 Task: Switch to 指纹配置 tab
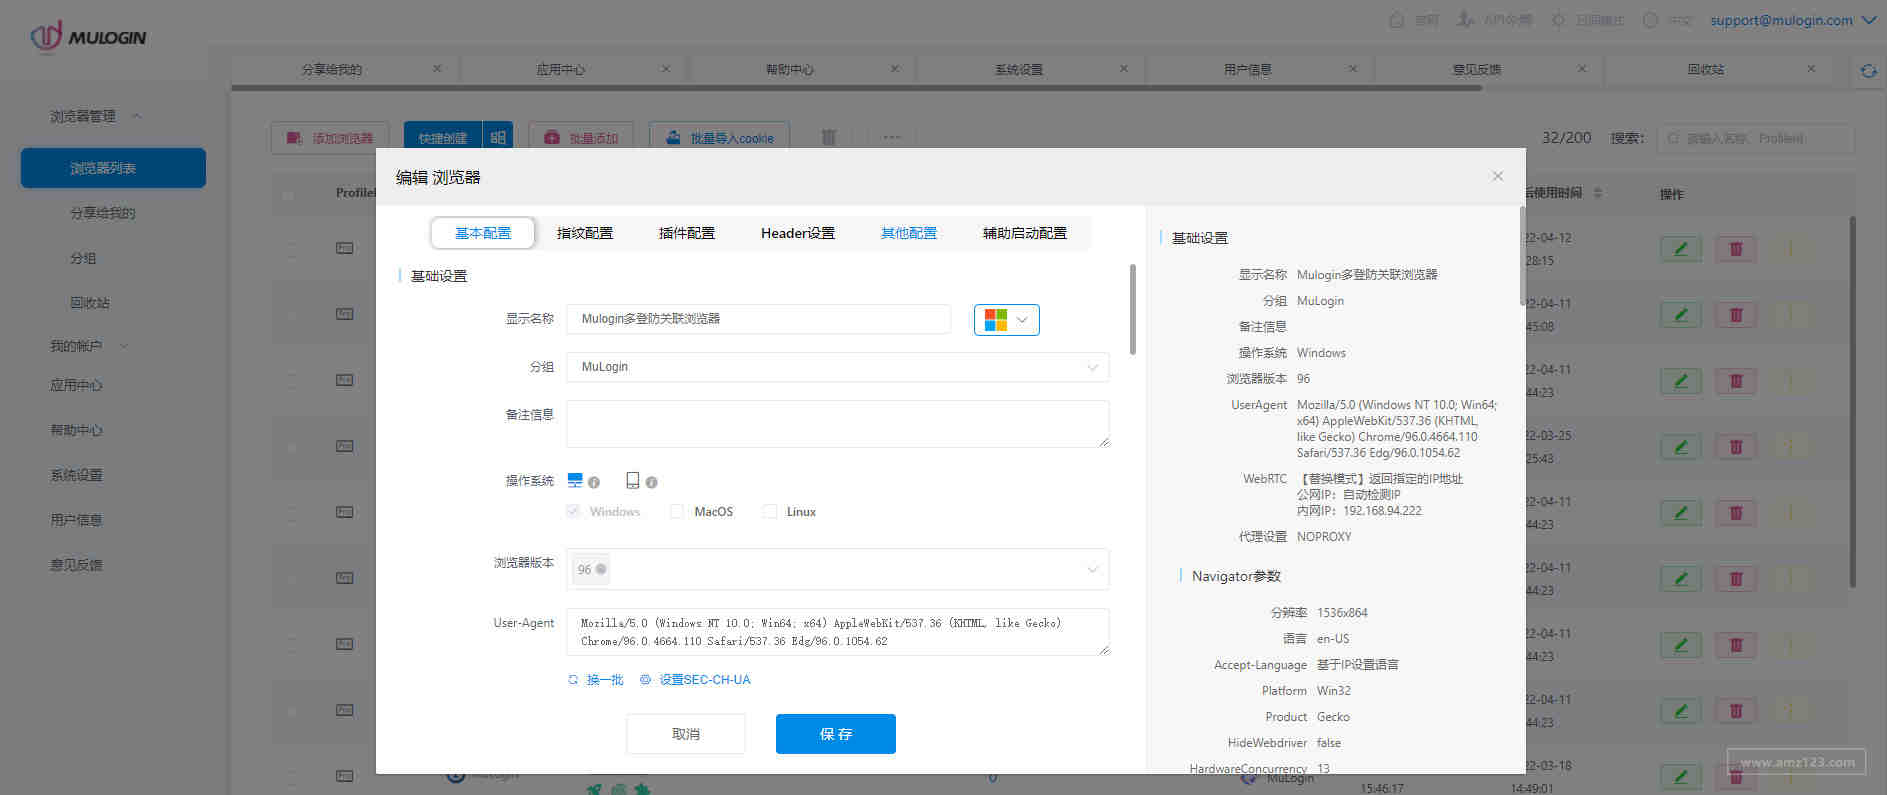click(x=585, y=233)
